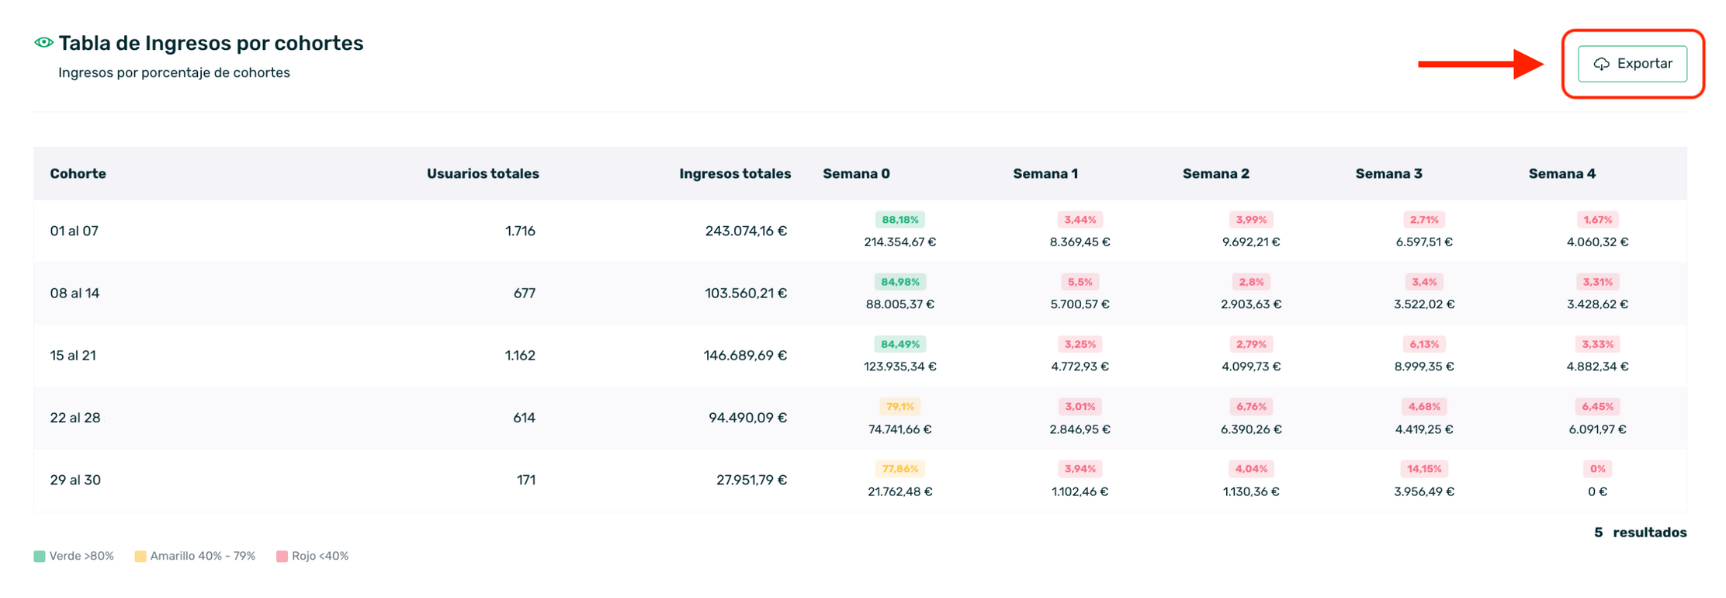Image resolution: width=1726 pixels, height=598 pixels.
Task: Click the yellow Amarillo 40% - 79% legend swatch
Action: [x=140, y=556]
